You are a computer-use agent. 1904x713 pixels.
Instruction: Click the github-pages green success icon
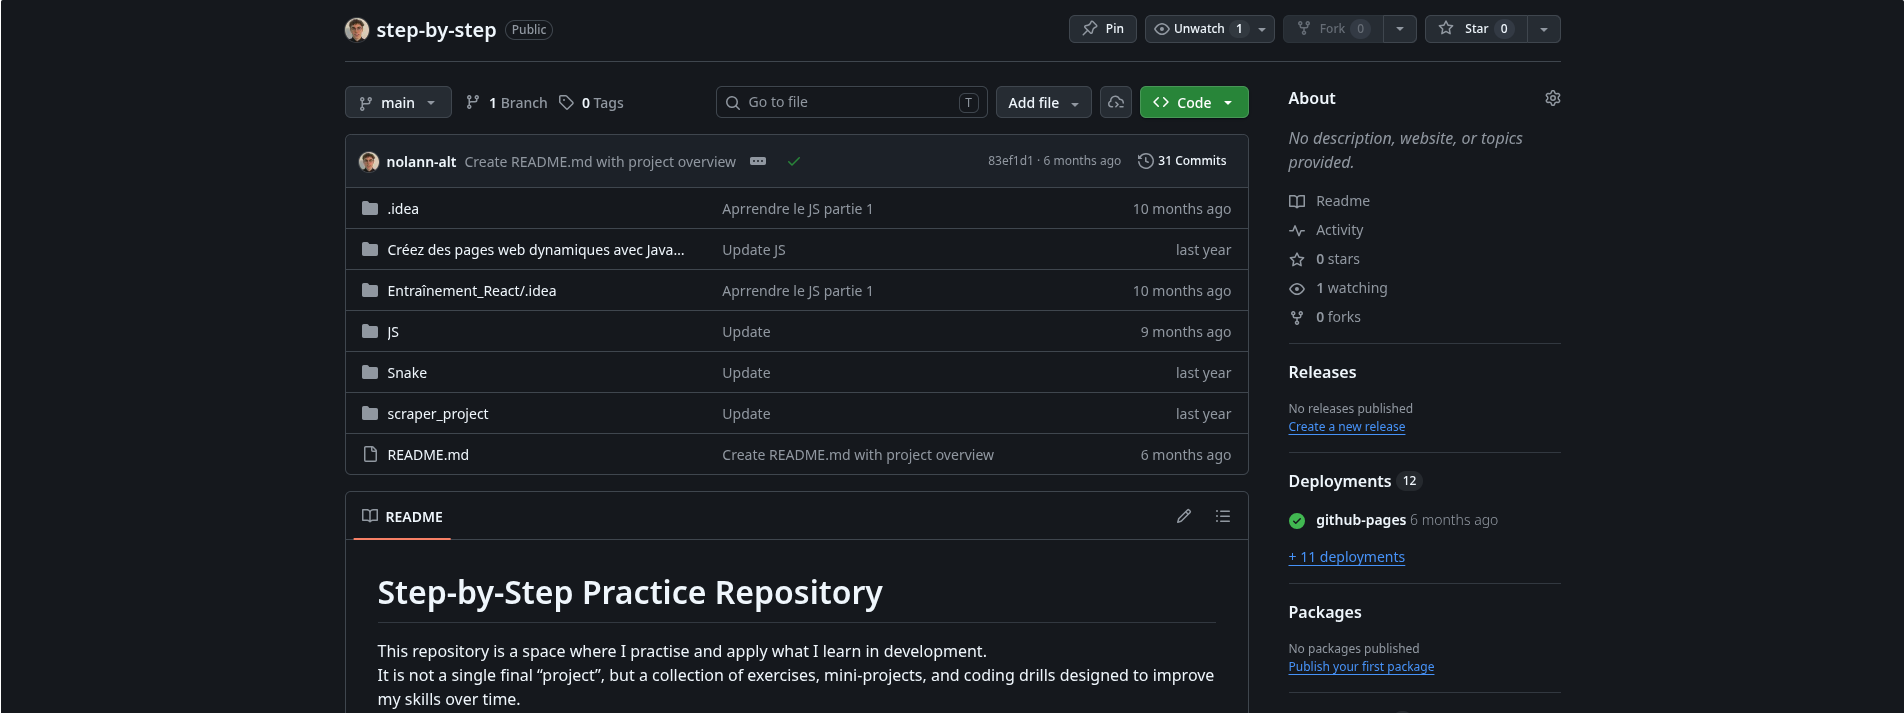pos(1297,520)
